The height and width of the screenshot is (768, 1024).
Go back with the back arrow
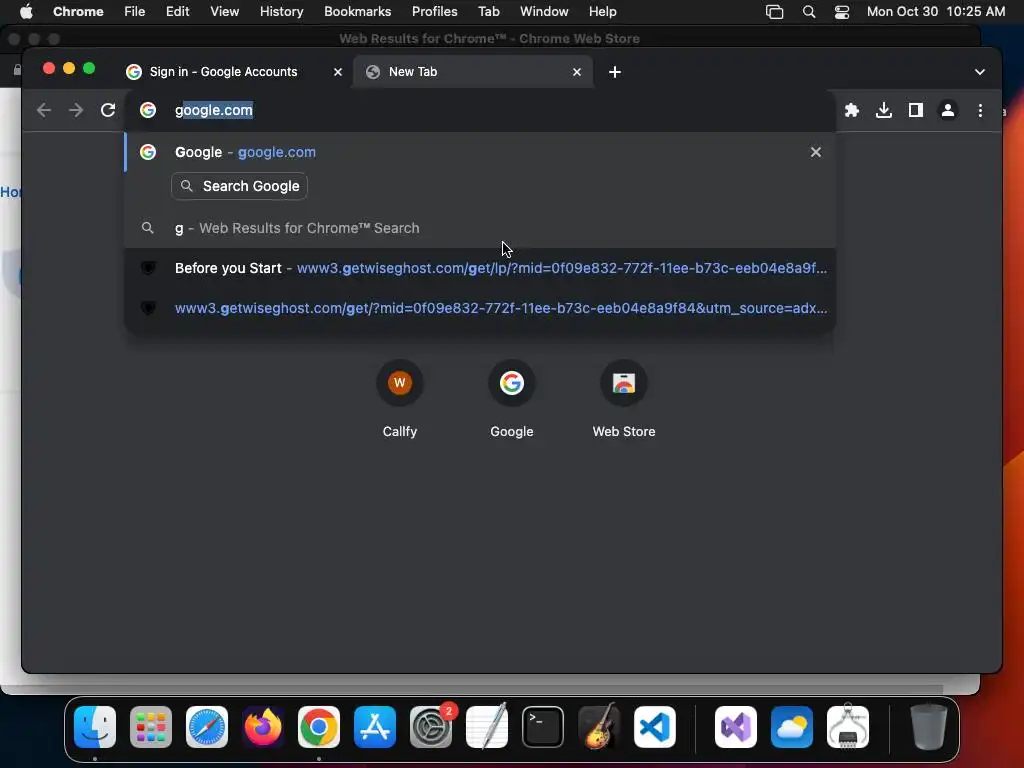point(44,110)
